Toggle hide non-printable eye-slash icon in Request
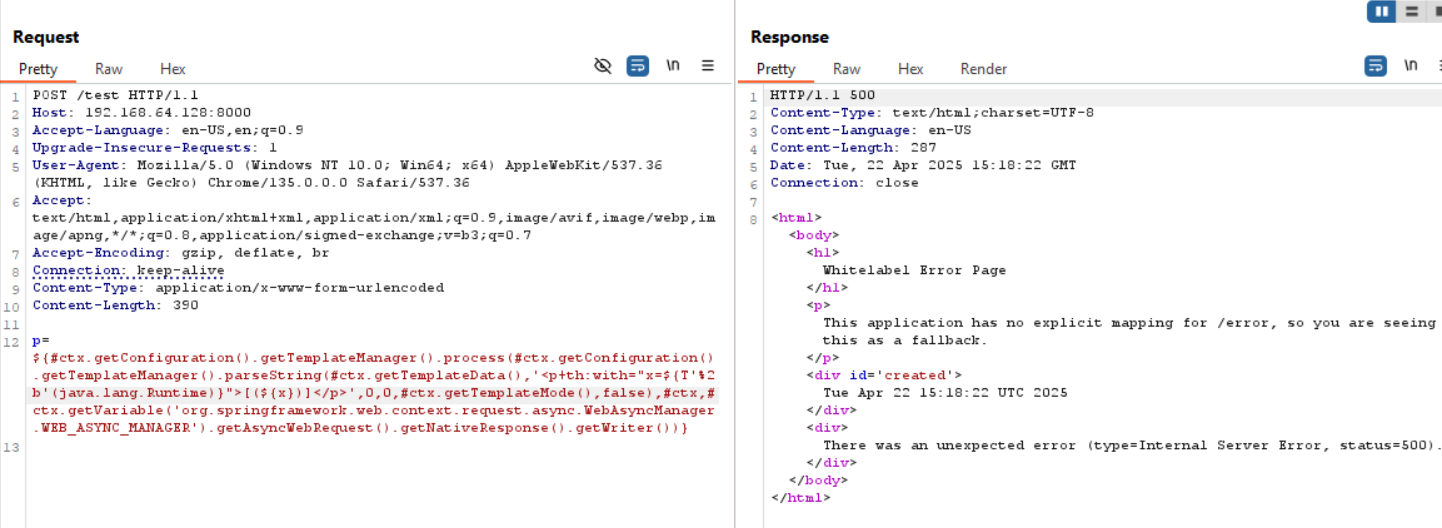Screen dimensions: 1442x528 point(602,66)
